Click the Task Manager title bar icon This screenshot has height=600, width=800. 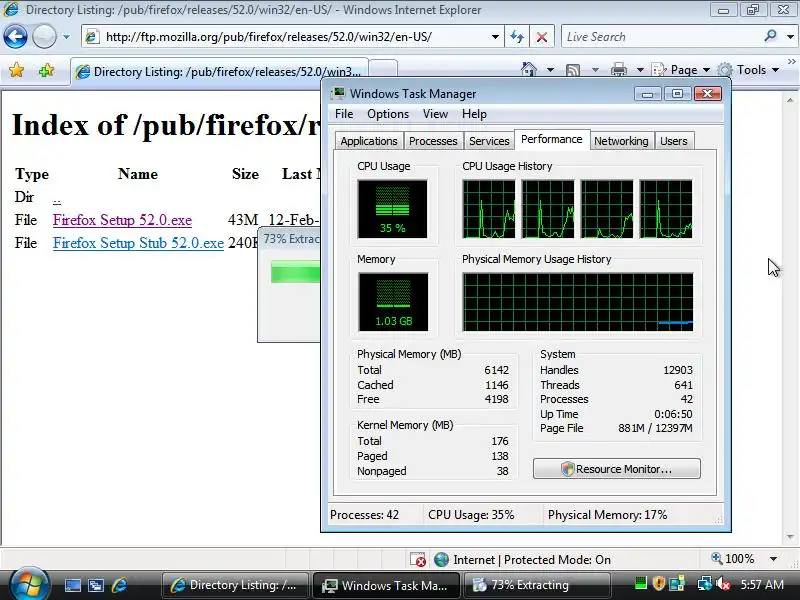338,93
